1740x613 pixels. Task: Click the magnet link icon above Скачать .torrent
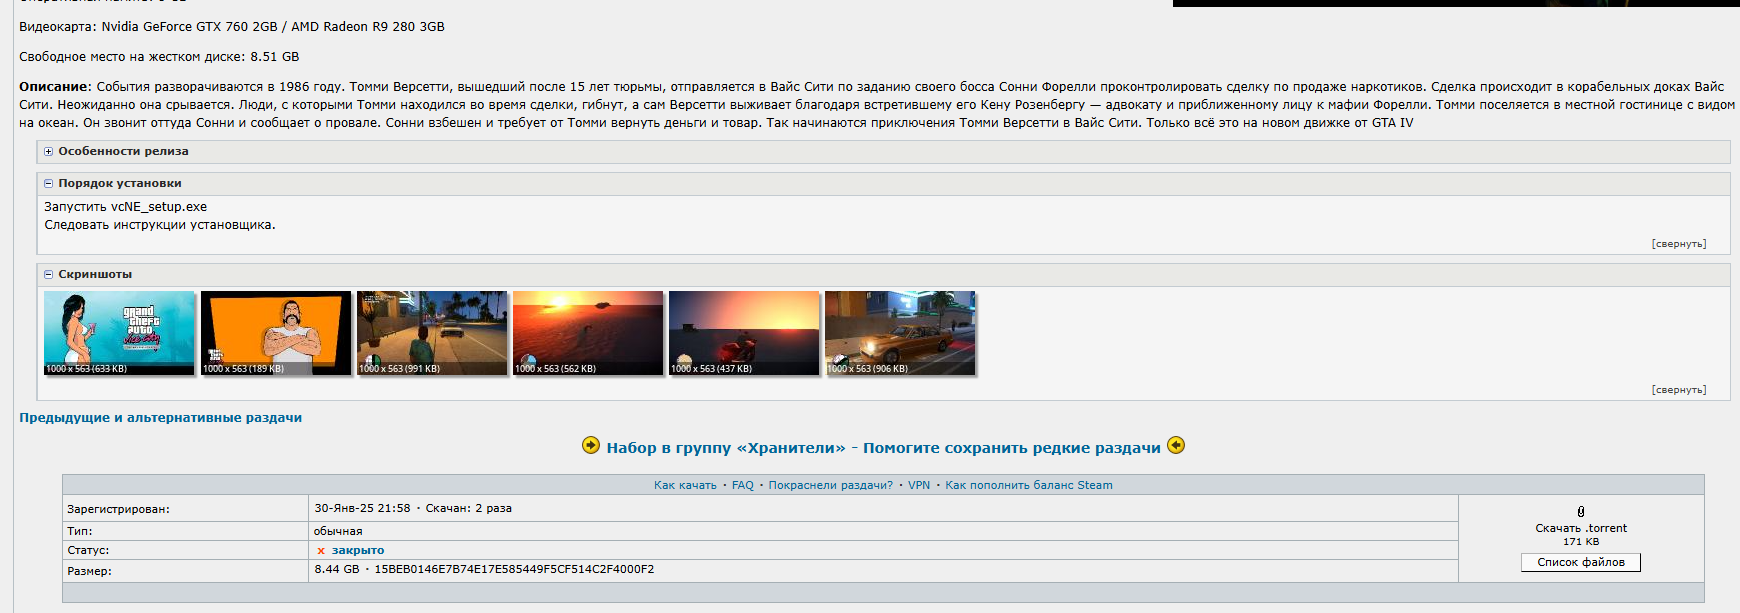tap(1581, 512)
